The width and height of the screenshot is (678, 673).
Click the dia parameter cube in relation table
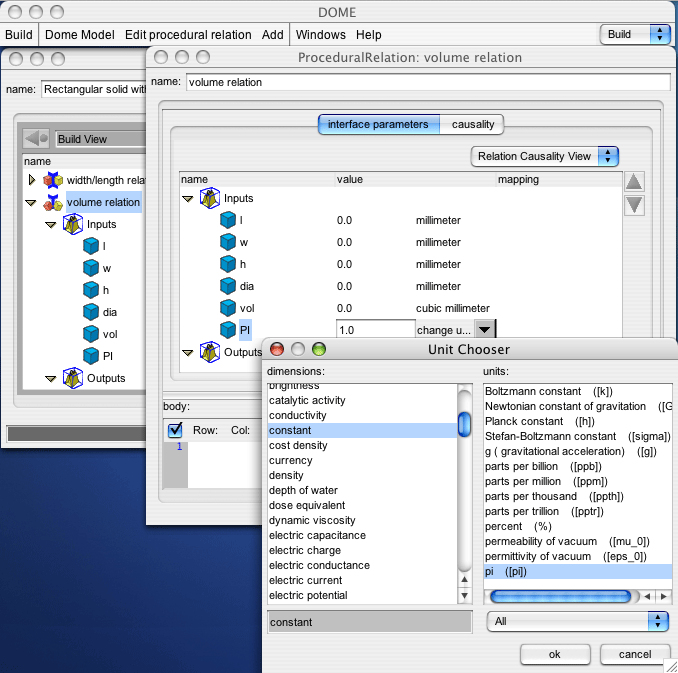pos(228,286)
